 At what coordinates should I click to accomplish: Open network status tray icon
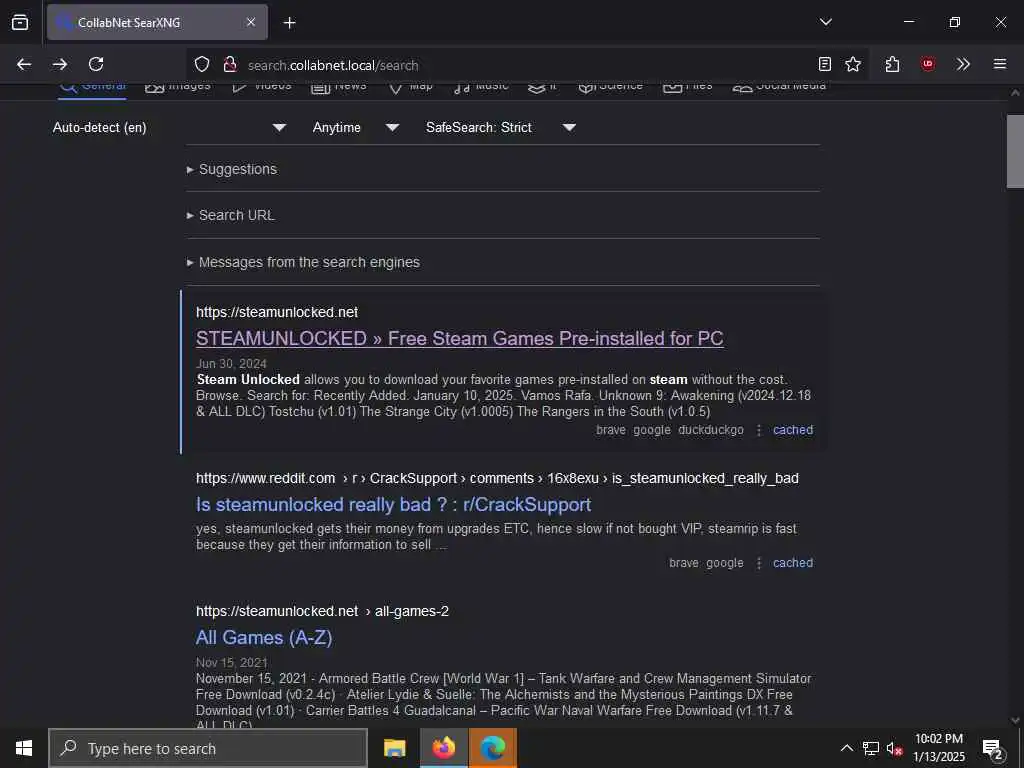tap(871, 748)
